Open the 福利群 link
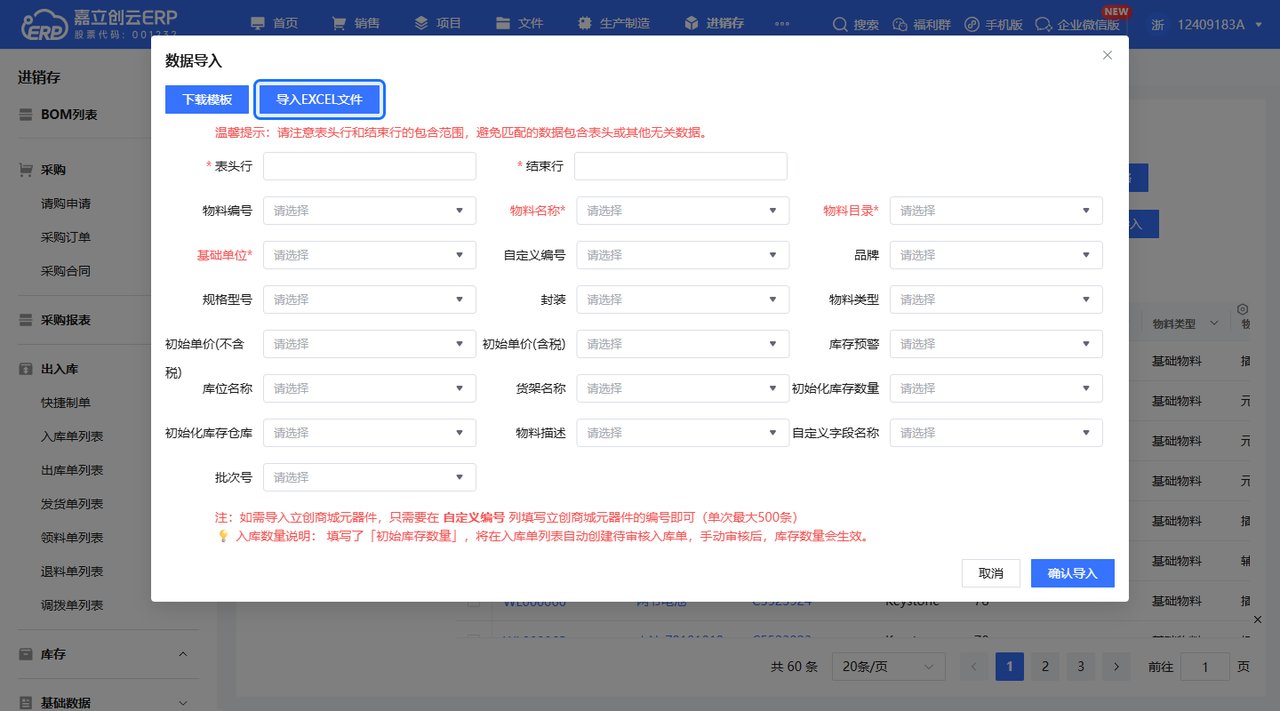The image size is (1280, 711). pos(920,24)
